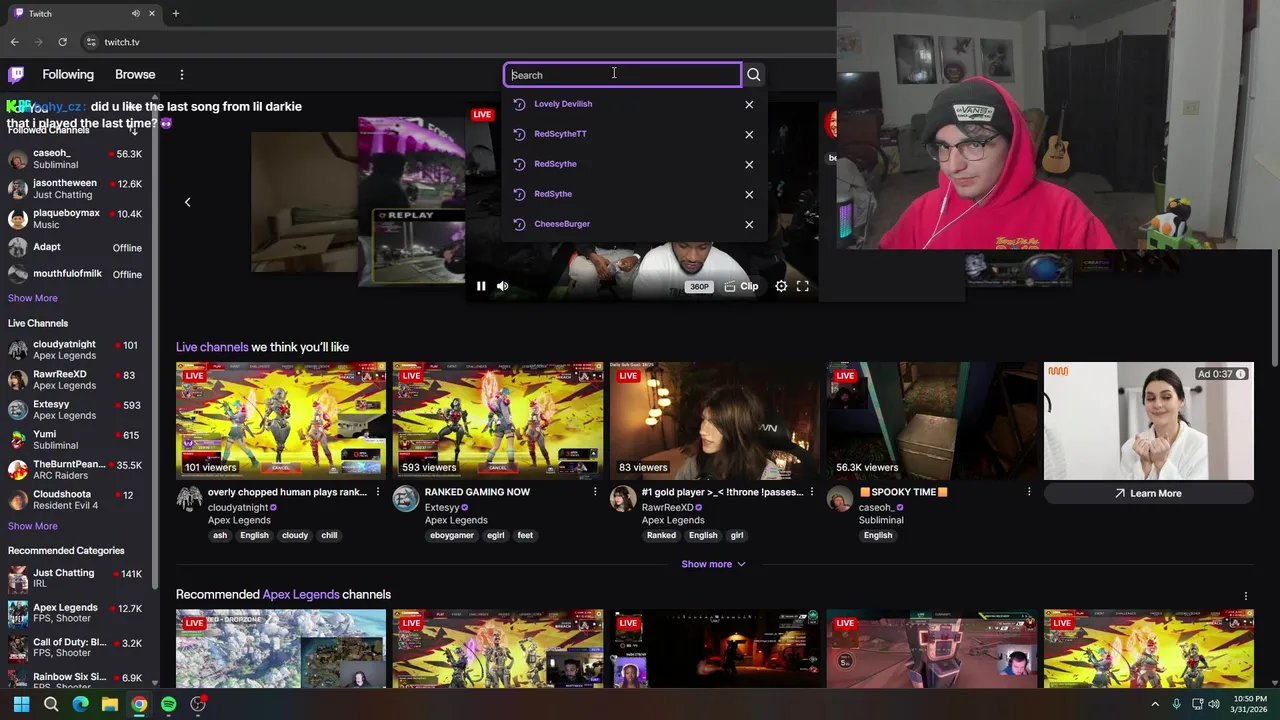Click the search magnifier button
Image resolution: width=1280 pixels, height=720 pixels.
coord(754,74)
